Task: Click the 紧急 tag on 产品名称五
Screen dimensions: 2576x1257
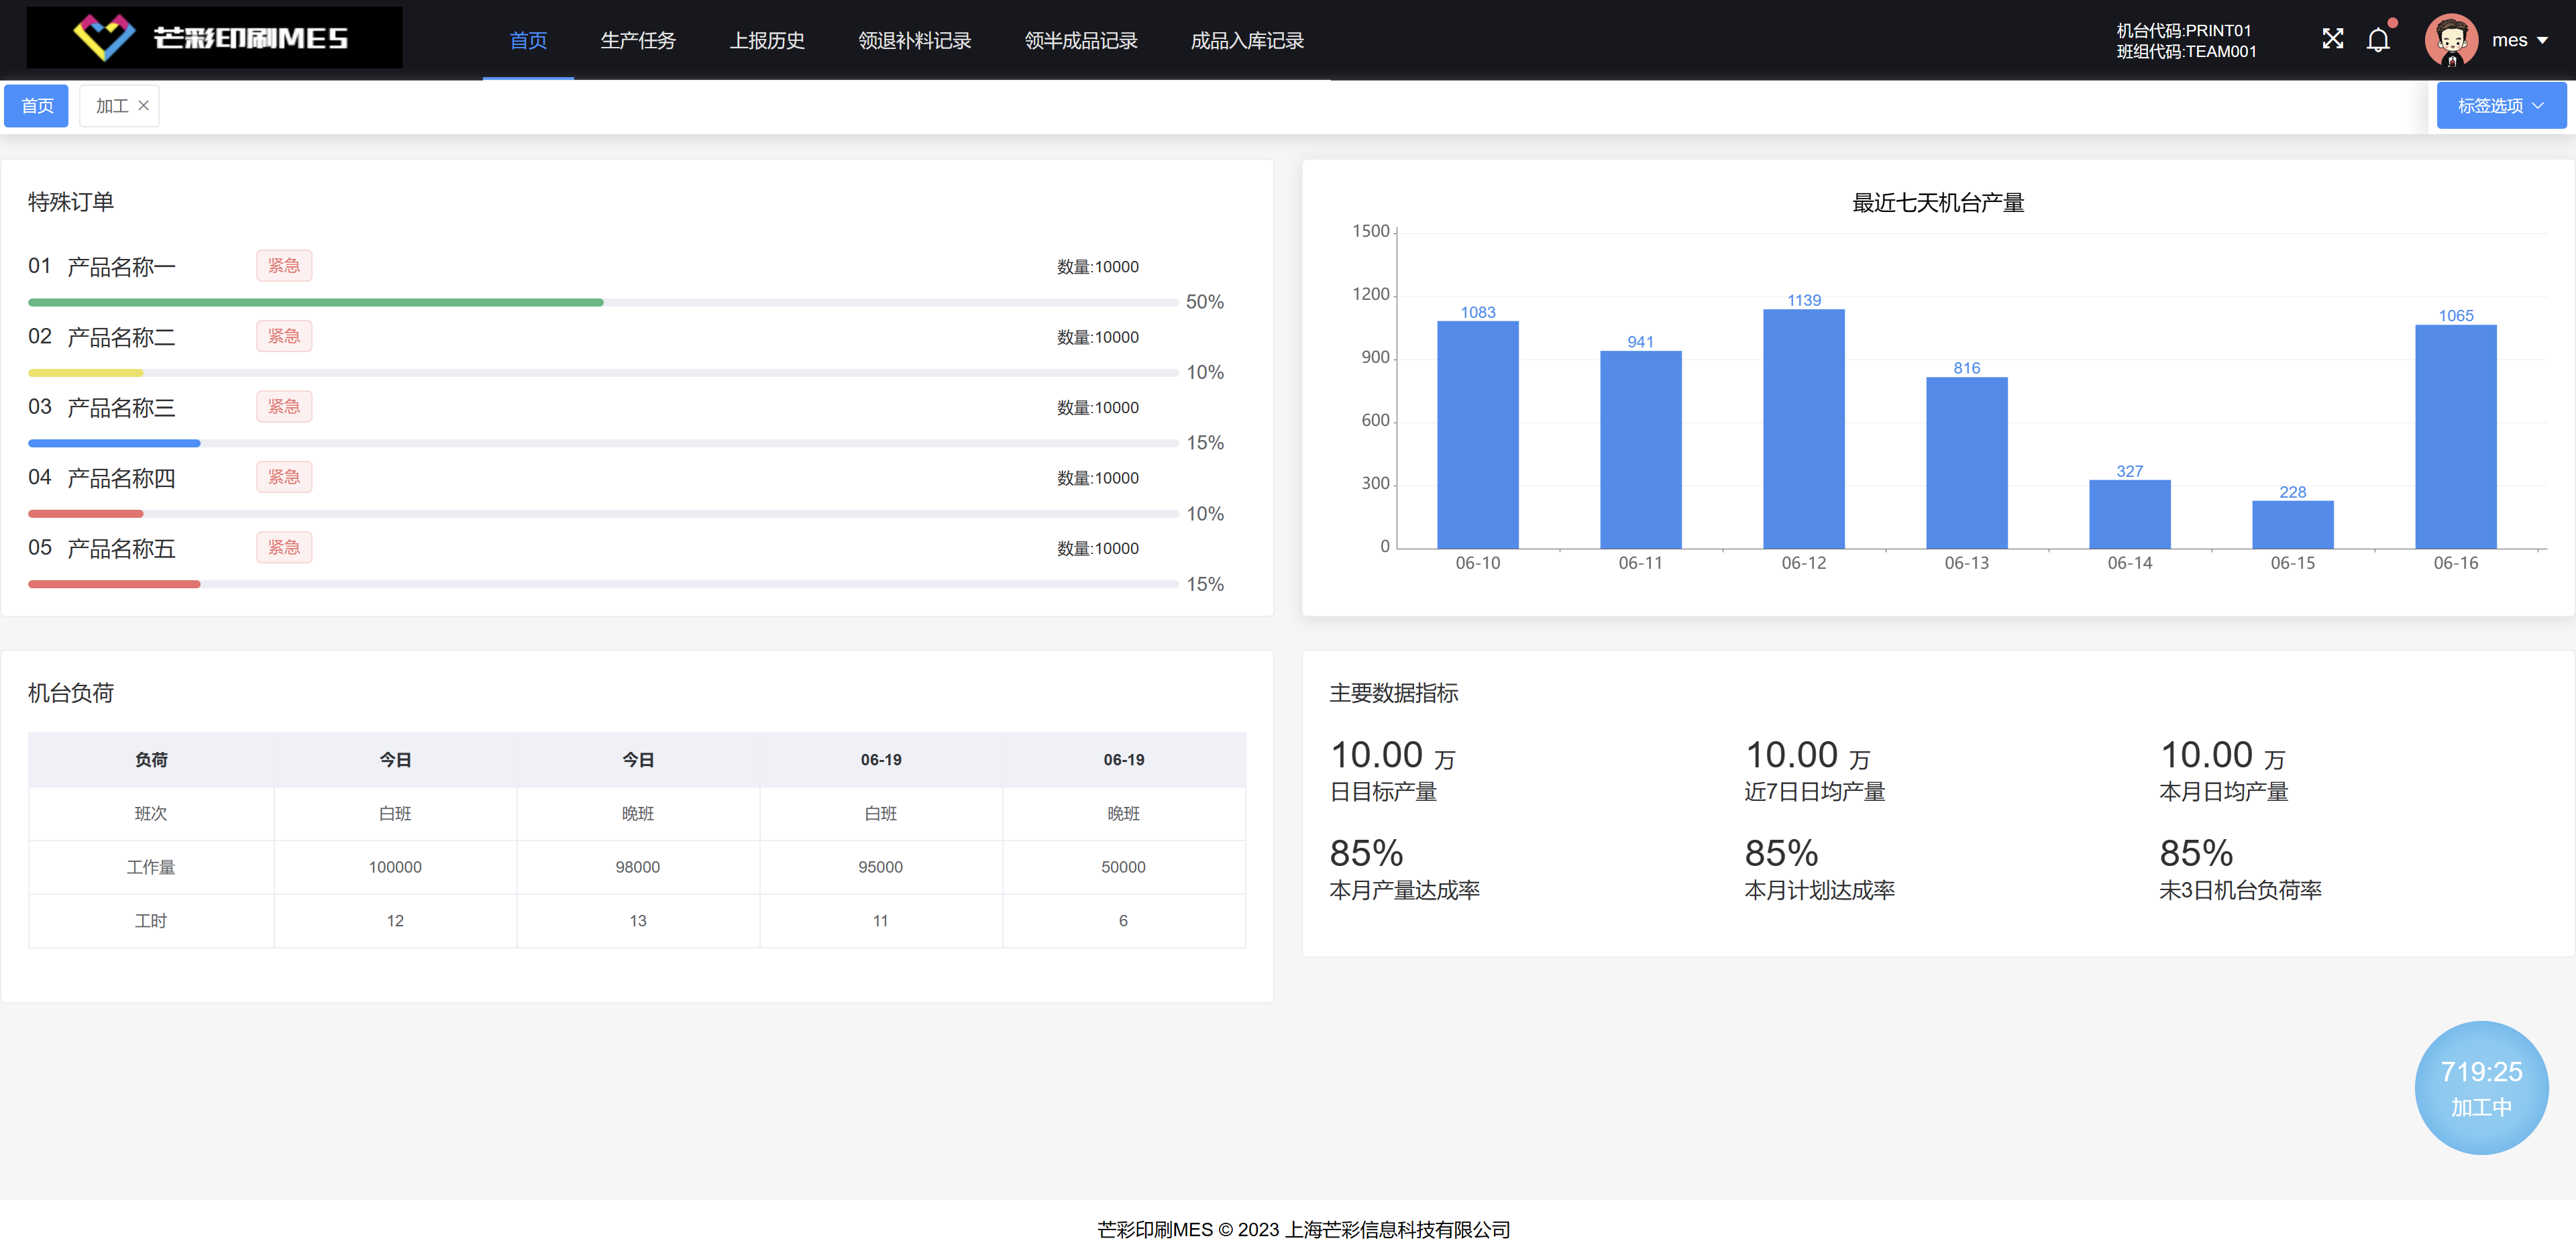Action: 284,547
